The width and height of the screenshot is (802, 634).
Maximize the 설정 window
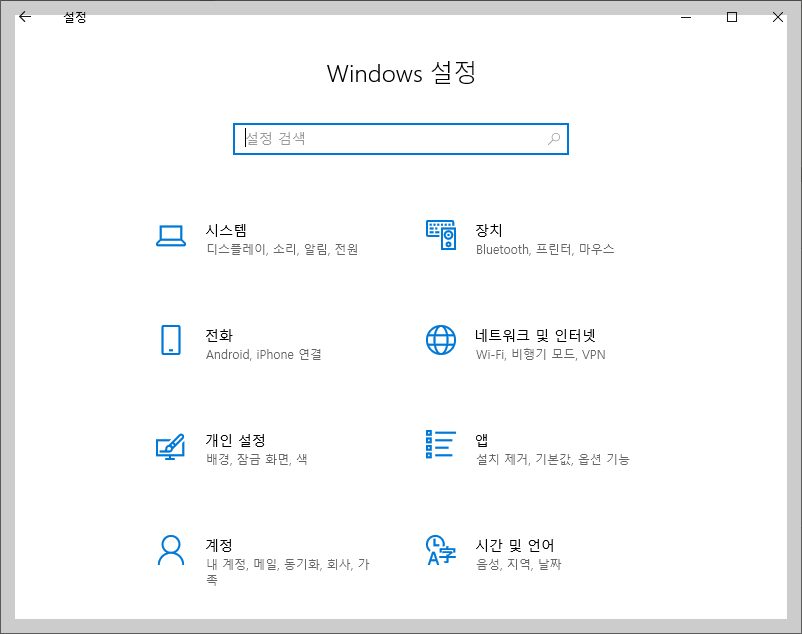(x=732, y=17)
